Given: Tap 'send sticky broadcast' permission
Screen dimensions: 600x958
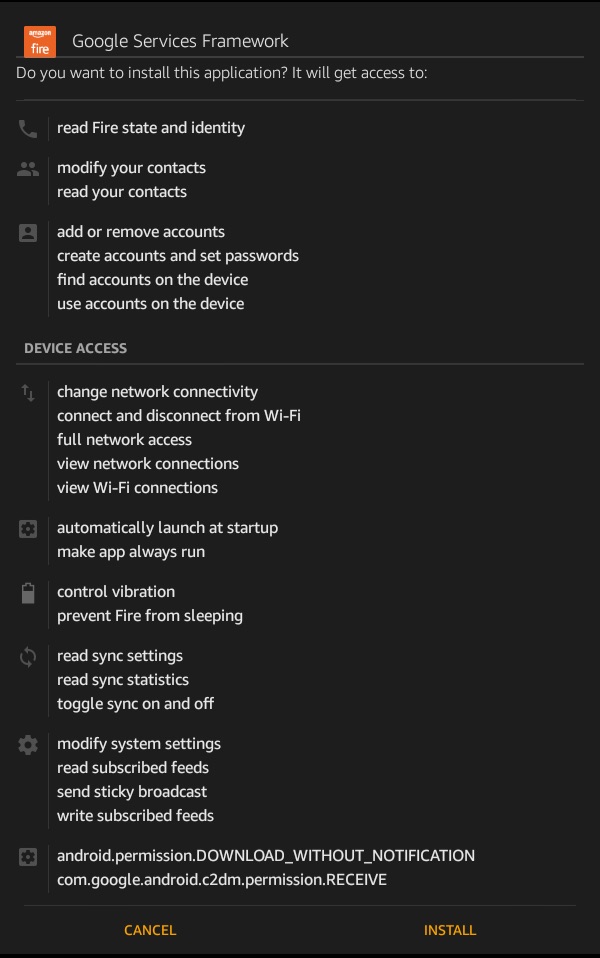Looking at the screenshot, I should coord(133,792).
